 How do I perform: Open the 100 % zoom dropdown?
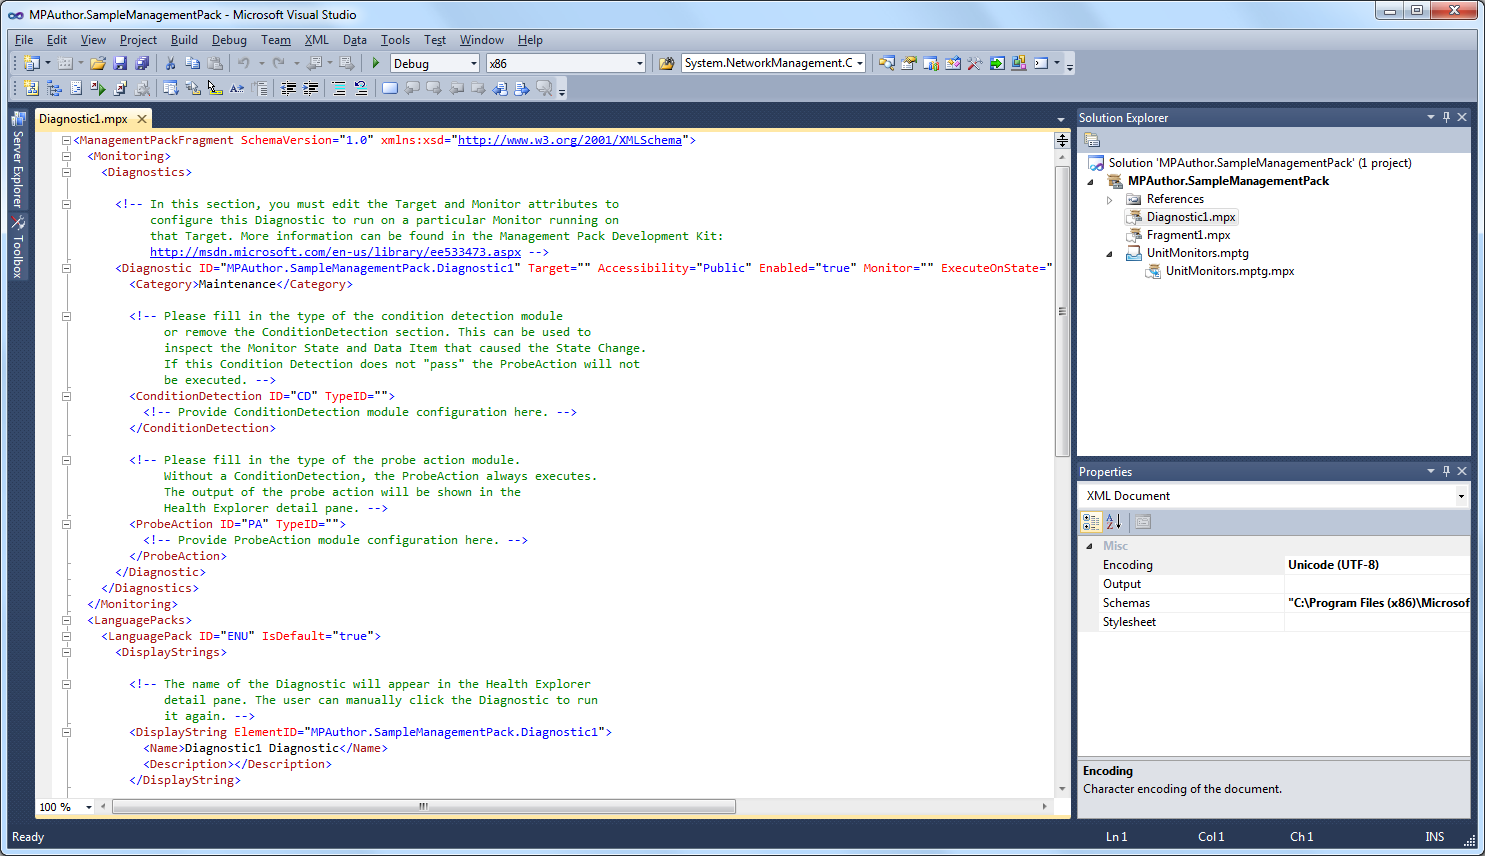tap(88, 807)
